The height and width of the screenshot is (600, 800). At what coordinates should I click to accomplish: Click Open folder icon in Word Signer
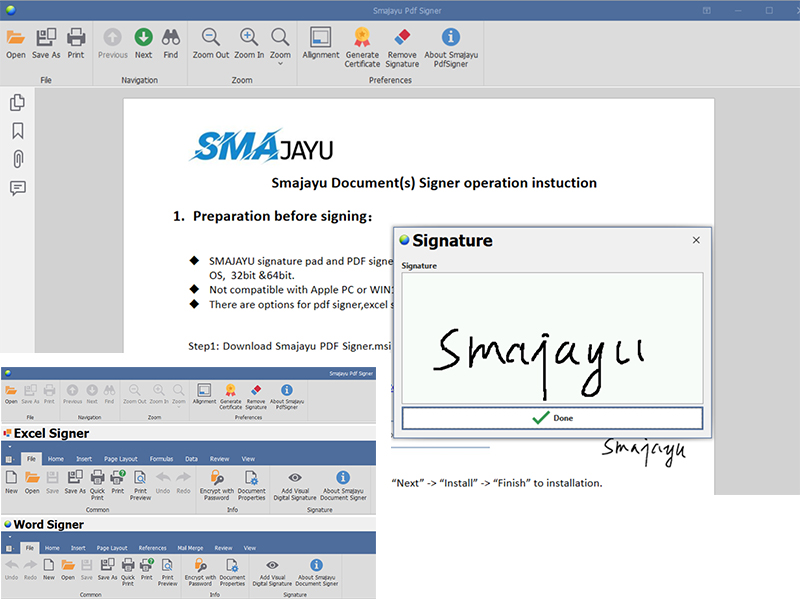[68, 569]
